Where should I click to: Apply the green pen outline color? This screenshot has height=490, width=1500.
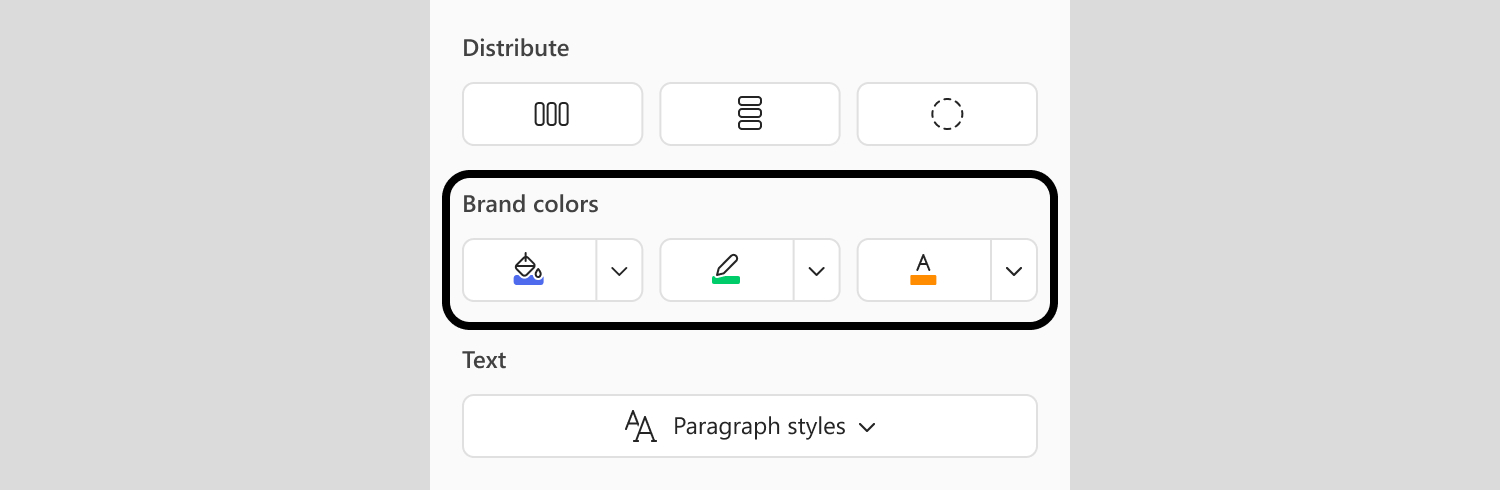pyautogui.click(x=726, y=270)
